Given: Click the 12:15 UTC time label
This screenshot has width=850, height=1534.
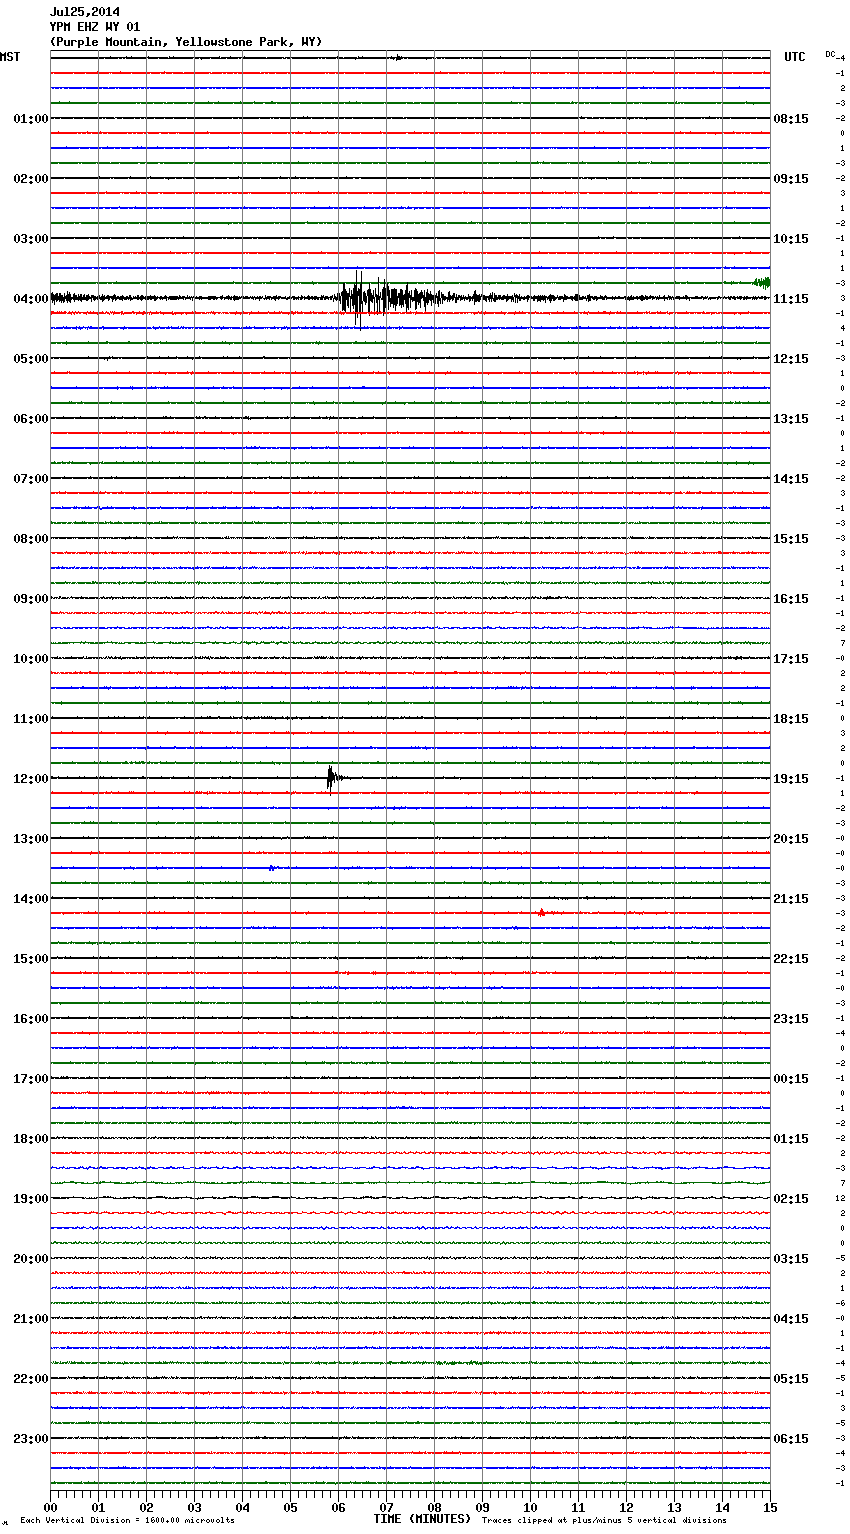Looking at the screenshot, I should (791, 359).
